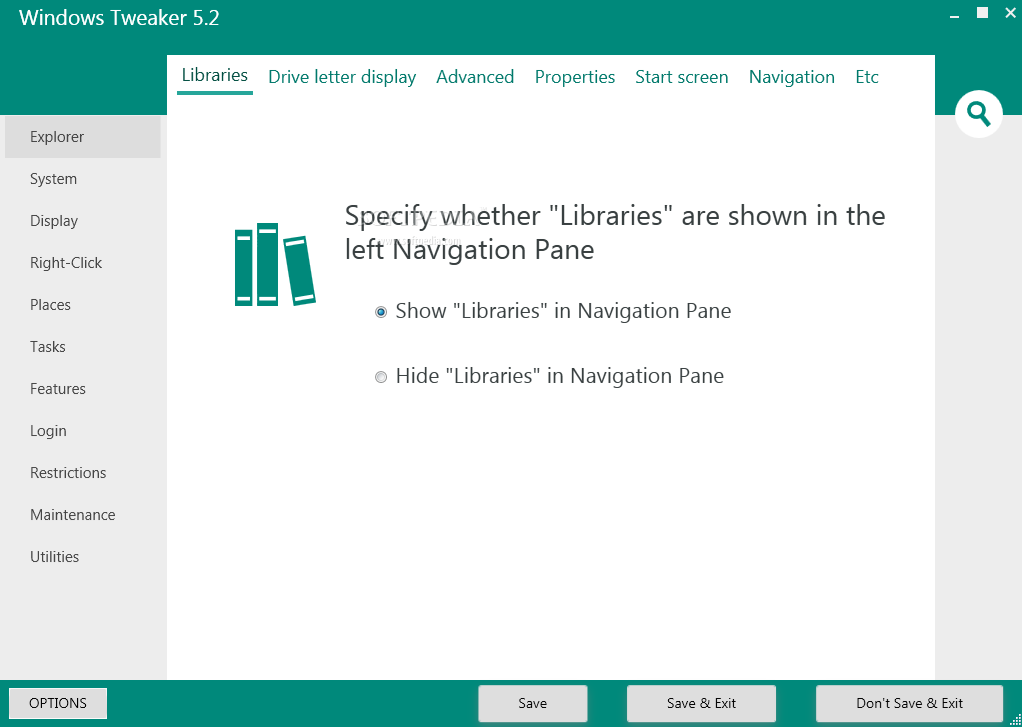
Task: Maximize the Windows Tweaker window
Action: pos(982,12)
